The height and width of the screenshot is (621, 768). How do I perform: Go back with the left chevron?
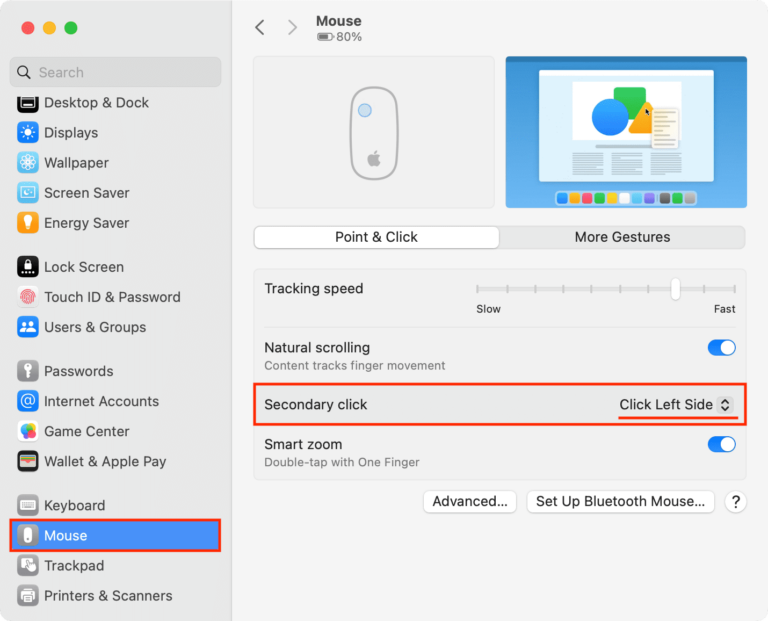(260, 27)
